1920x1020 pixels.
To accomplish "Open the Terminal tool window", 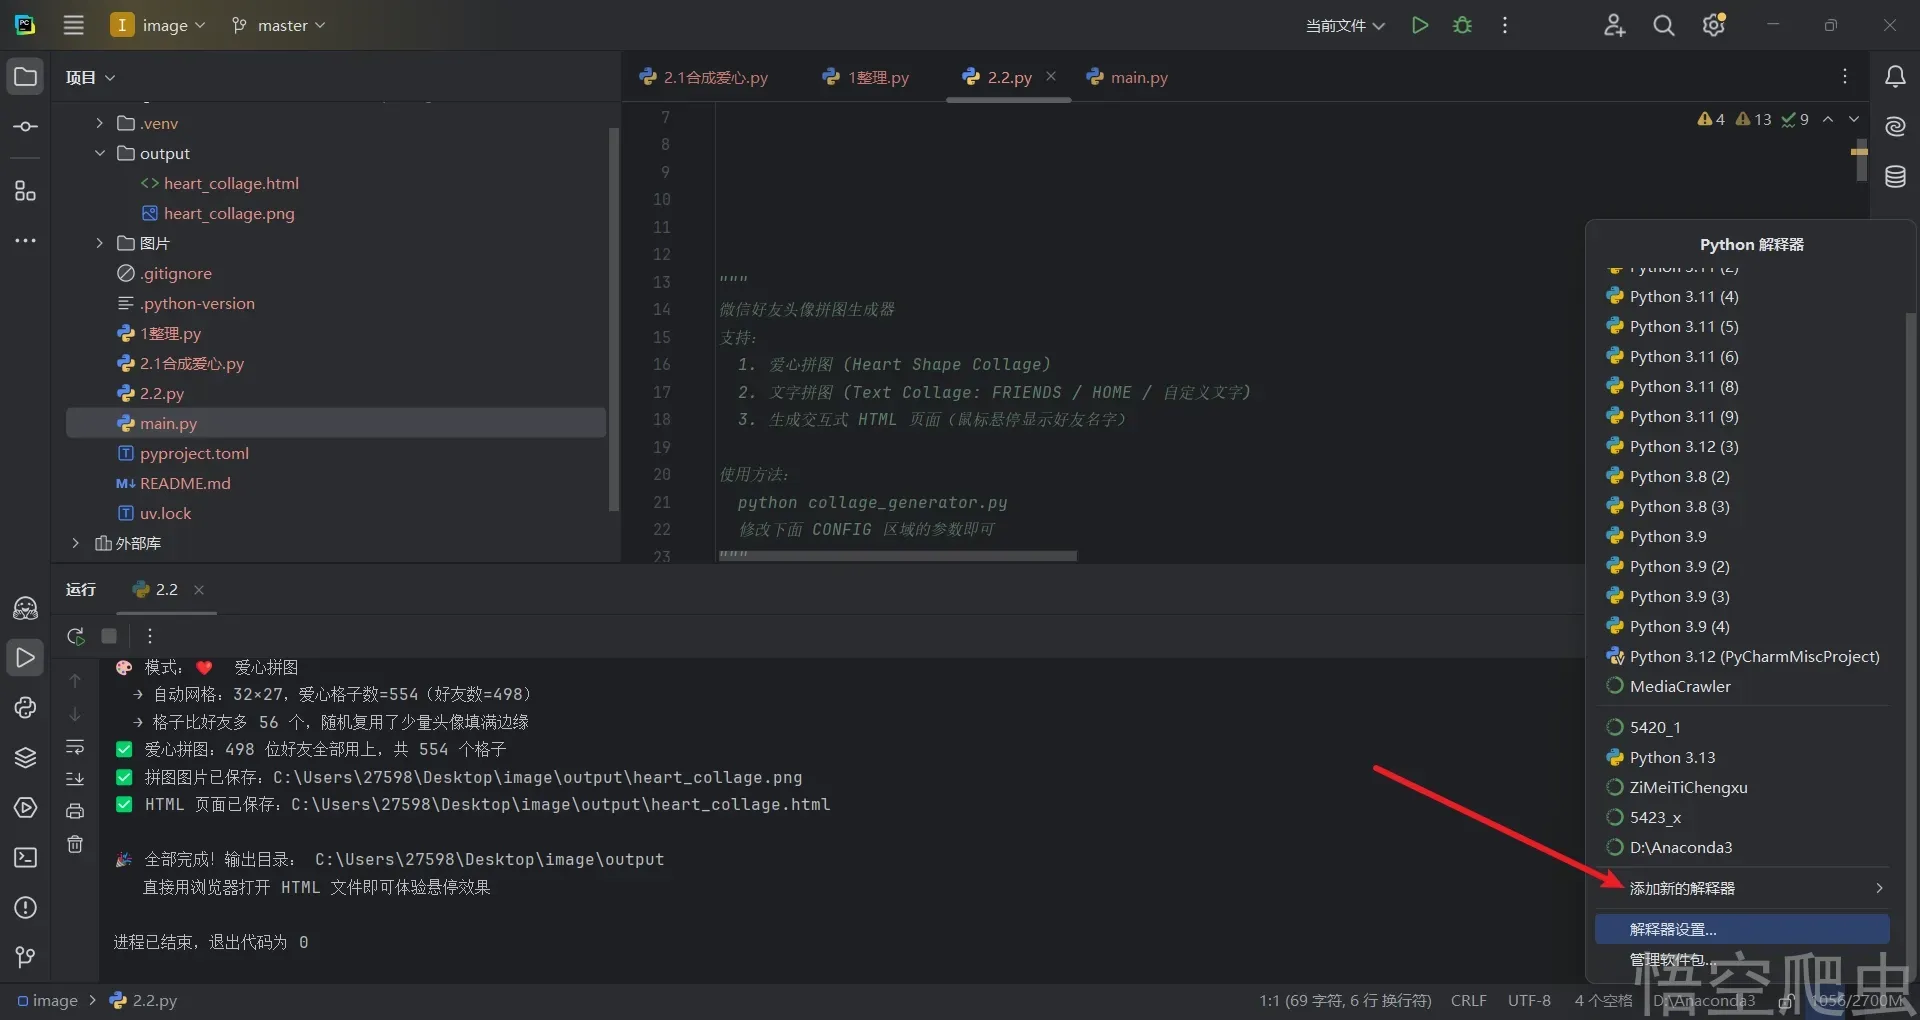I will (x=25, y=858).
